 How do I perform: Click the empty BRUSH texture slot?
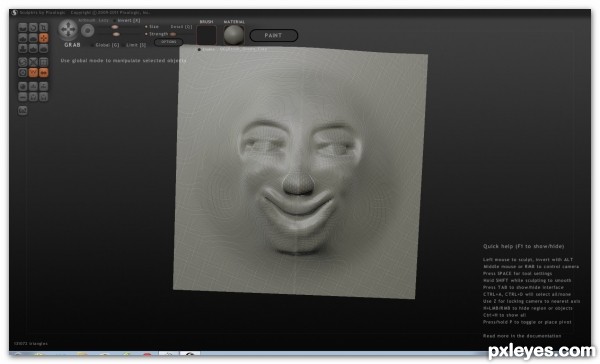pyautogui.click(x=207, y=35)
